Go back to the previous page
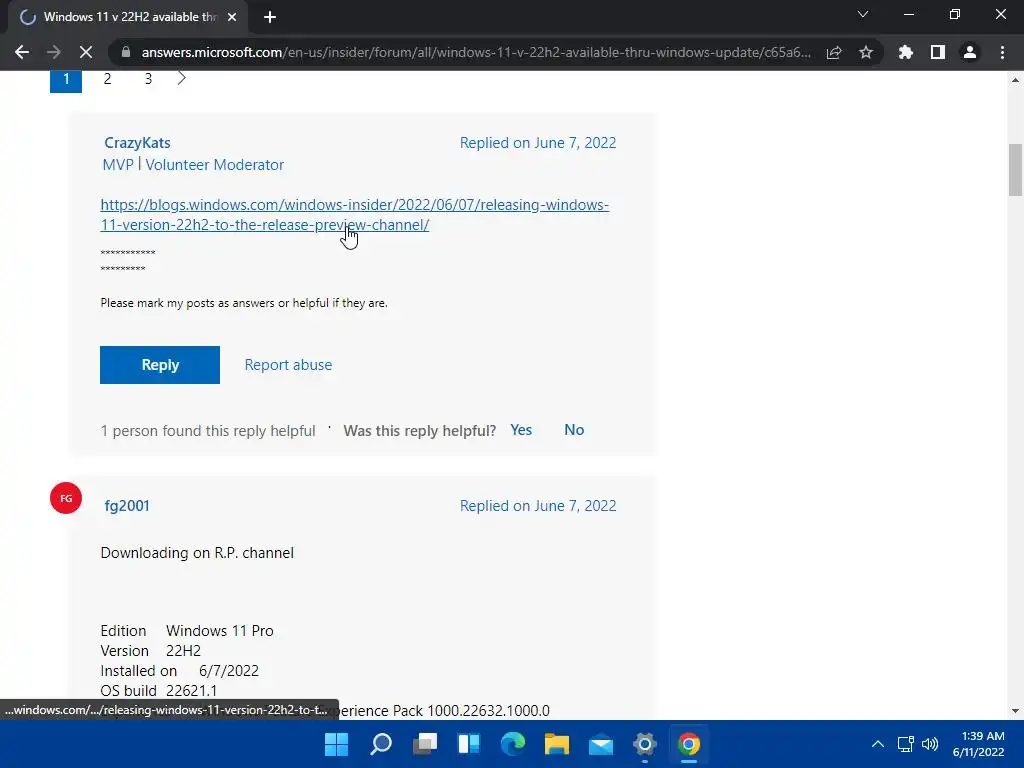 (x=22, y=52)
